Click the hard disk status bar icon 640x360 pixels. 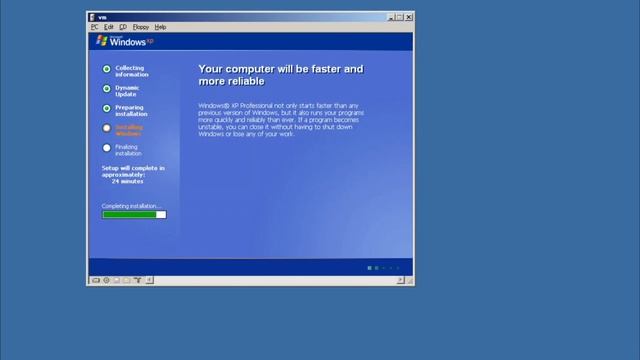coord(96,280)
